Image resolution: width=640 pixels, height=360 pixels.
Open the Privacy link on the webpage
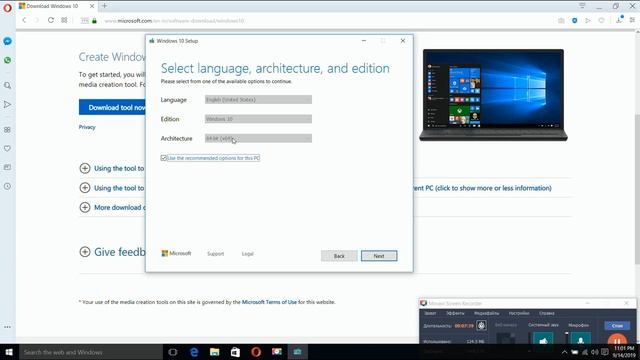coord(87,127)
